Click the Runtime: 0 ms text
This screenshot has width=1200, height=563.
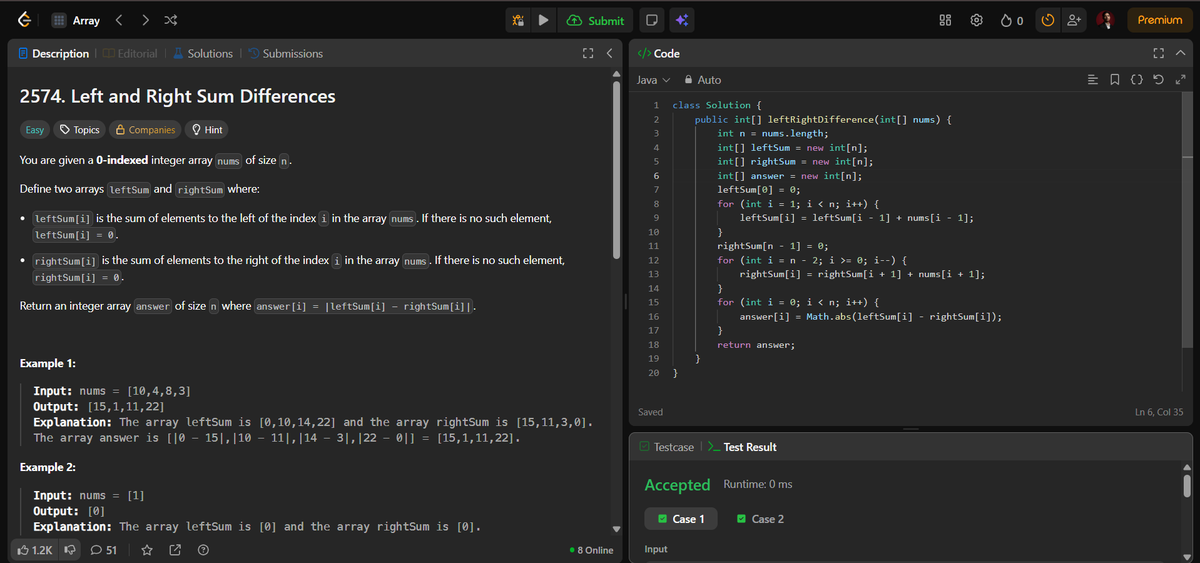pos(757,485)
